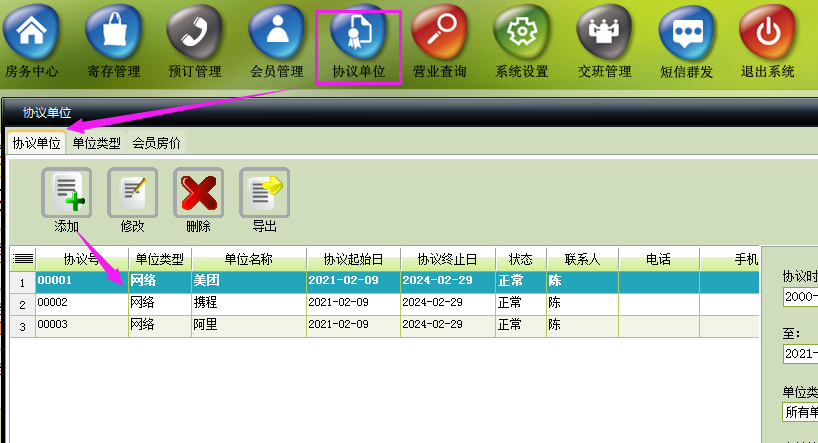Click 网络 type cell in 阿里 row

pyautogui.click(x=160, y=326)
